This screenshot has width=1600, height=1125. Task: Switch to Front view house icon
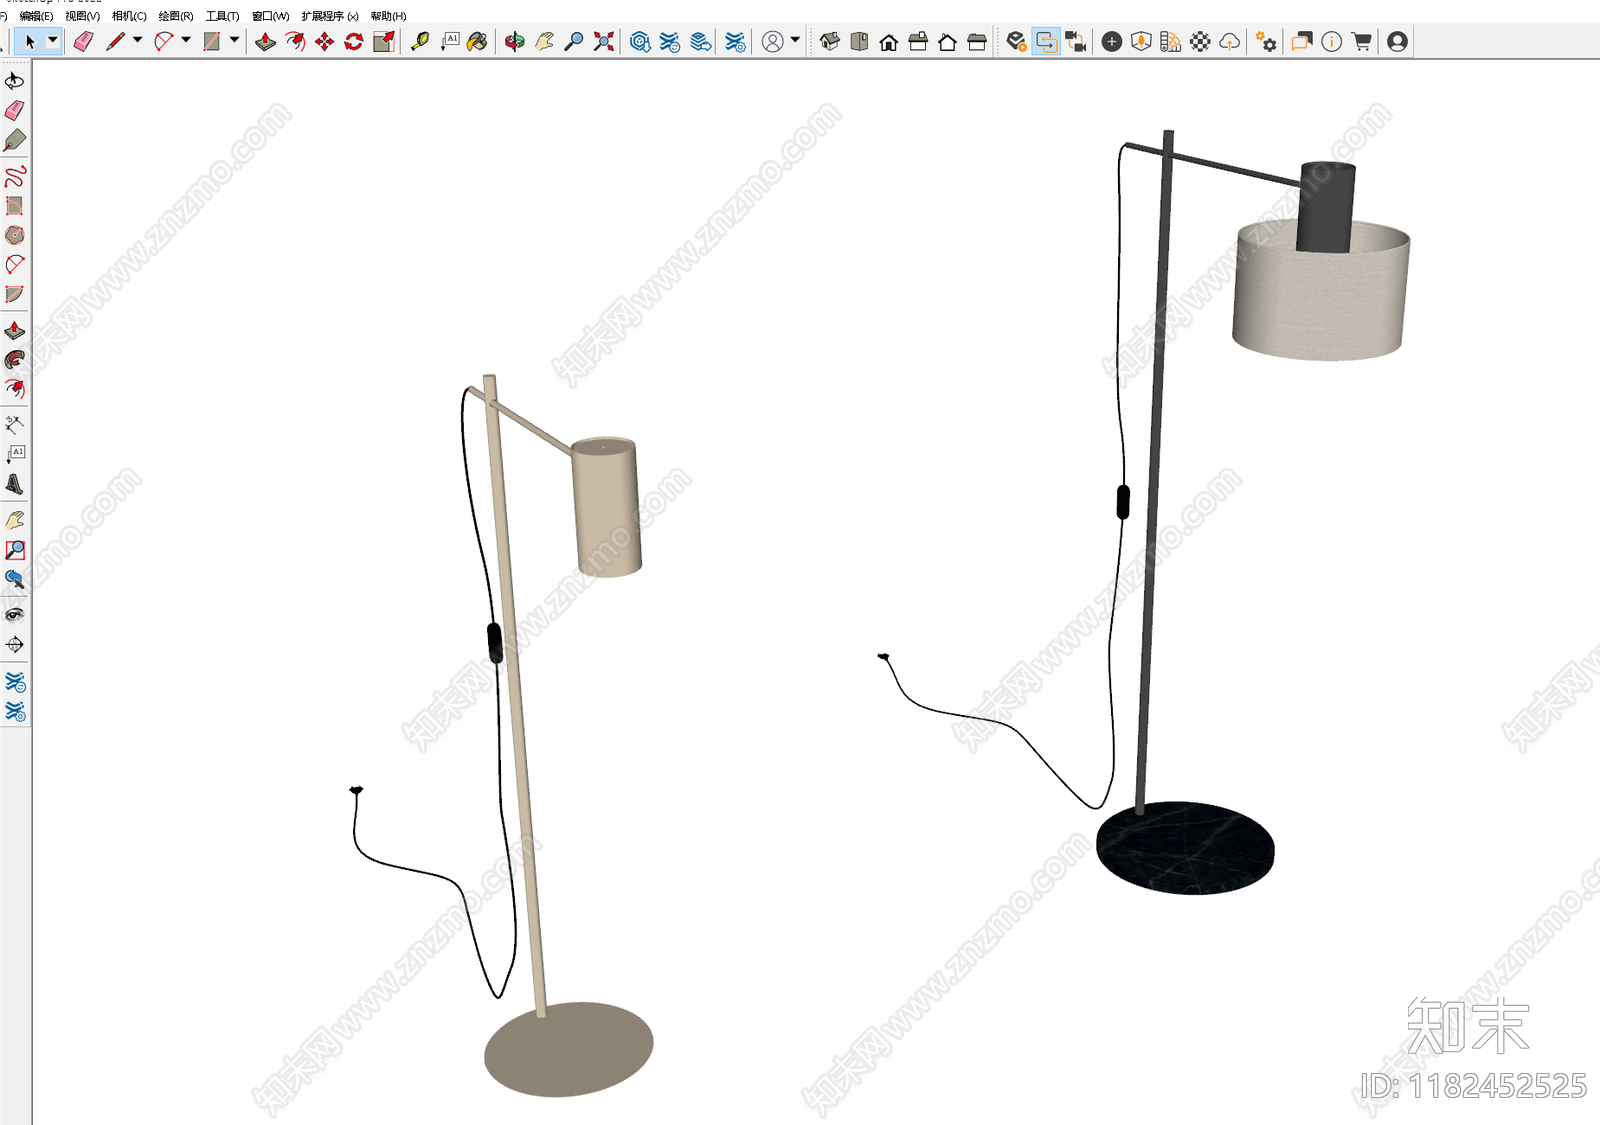click(888, 41)
